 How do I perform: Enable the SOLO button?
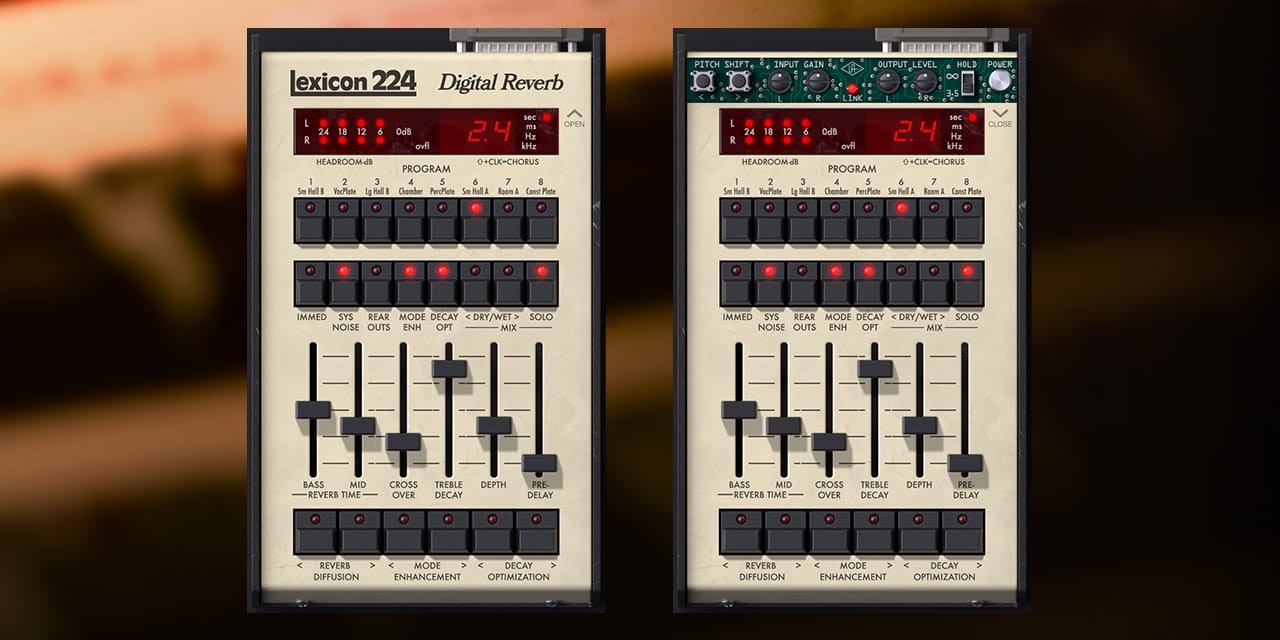tap(538, 283)
